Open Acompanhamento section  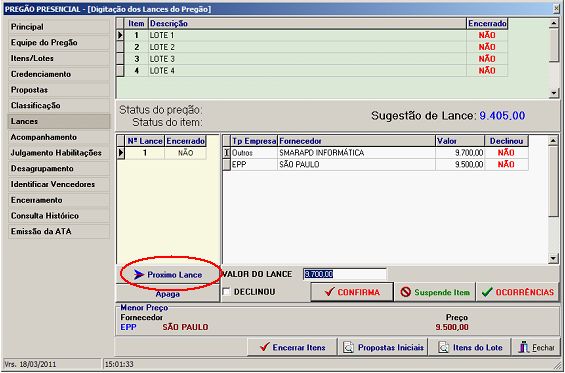coord(59,137)
